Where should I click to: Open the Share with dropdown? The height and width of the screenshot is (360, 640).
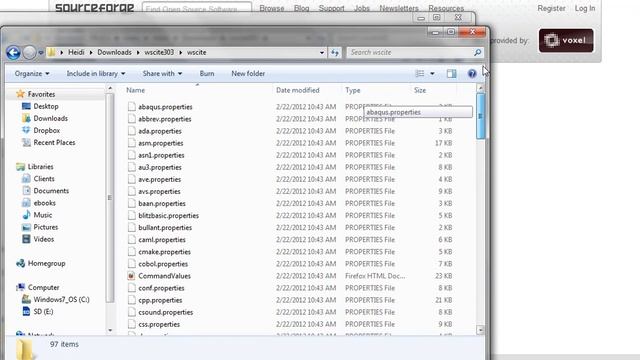click(x=162, y=73)
